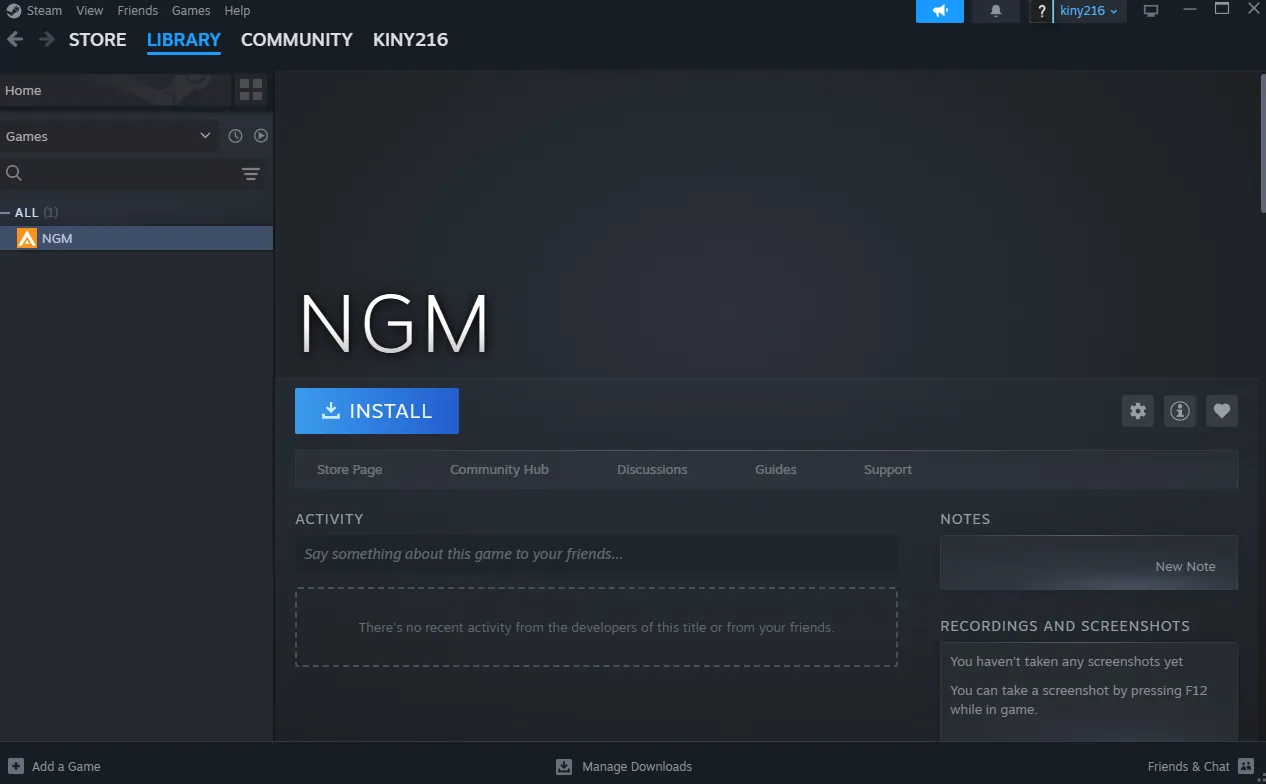1266x784 pixels.
Task: Open the Support link
Action: [888, 469]
